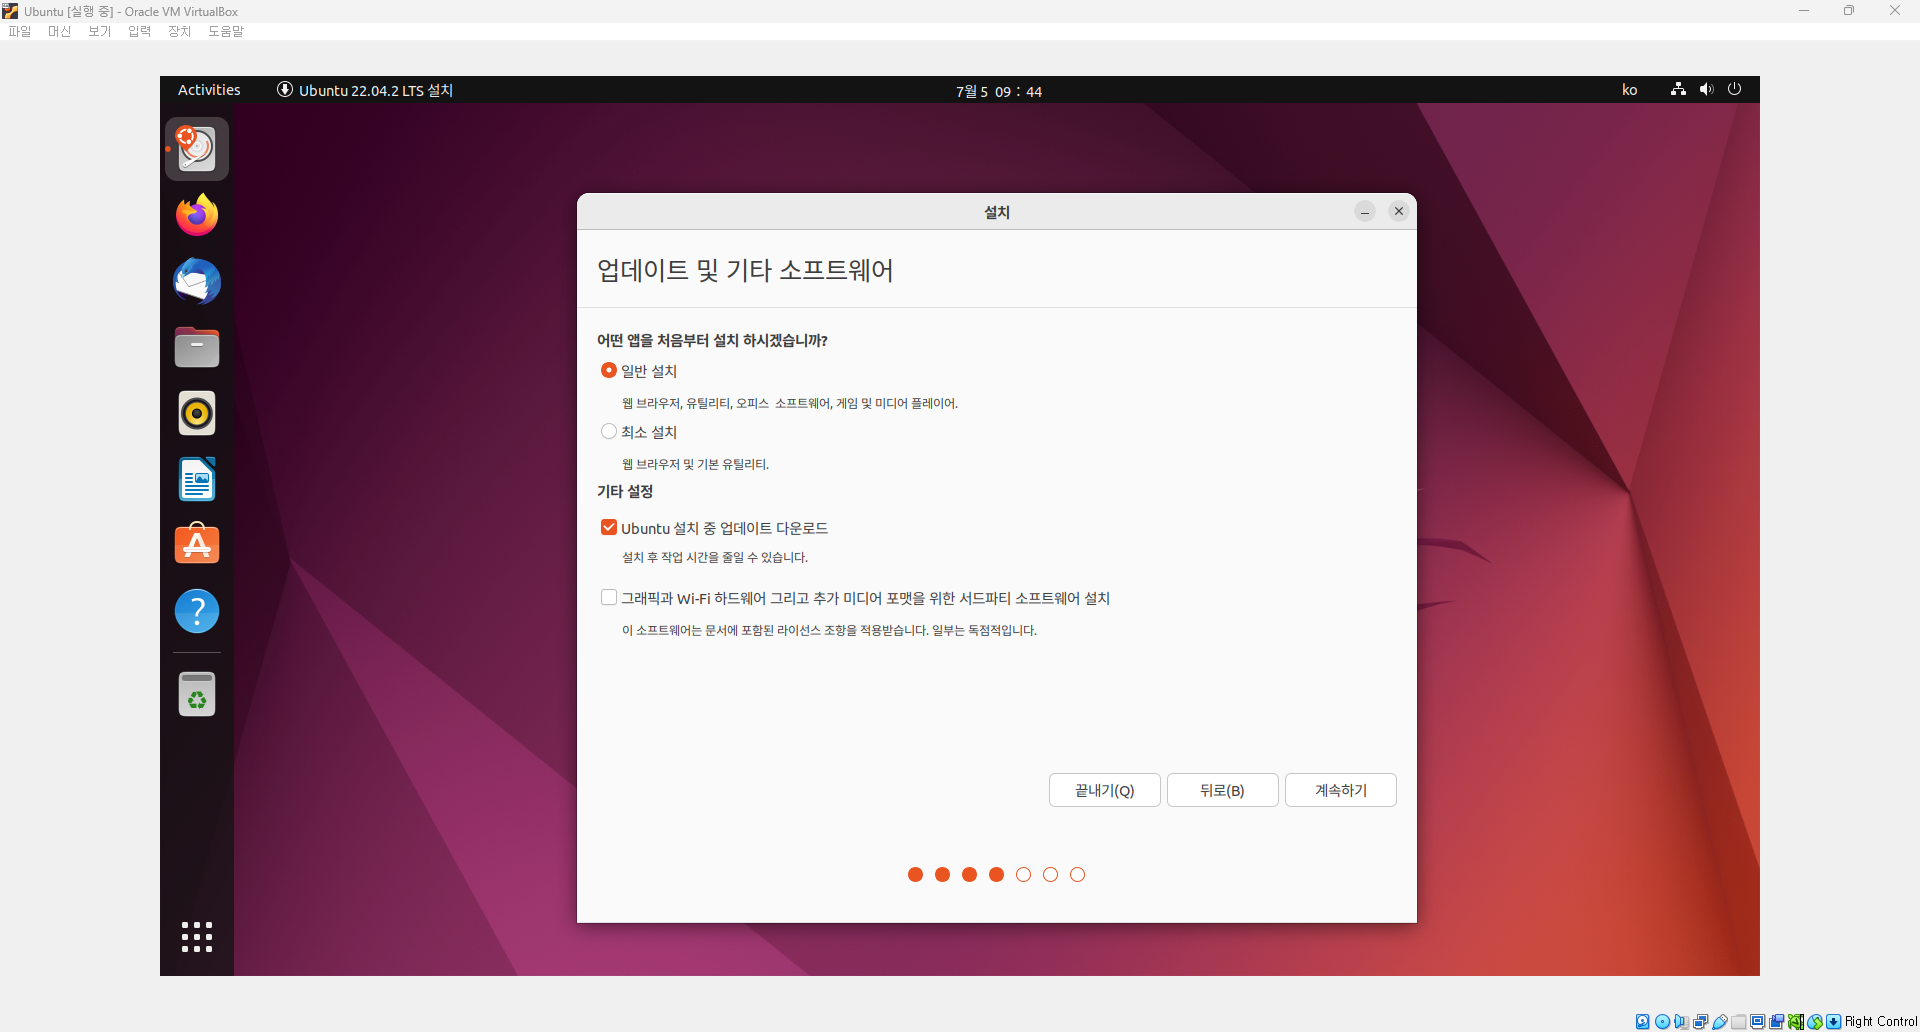1920x1032 pixels.
Task: Click the 업데이트 및 기타 소프트웨어 heading
Action: pos(745,270)
